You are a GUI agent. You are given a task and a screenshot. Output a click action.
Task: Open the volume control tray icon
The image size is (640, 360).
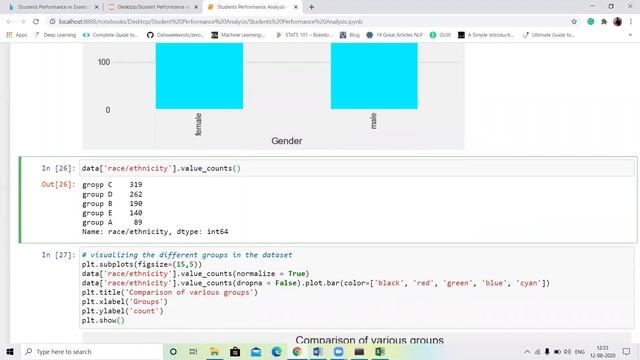coord(567,351)
